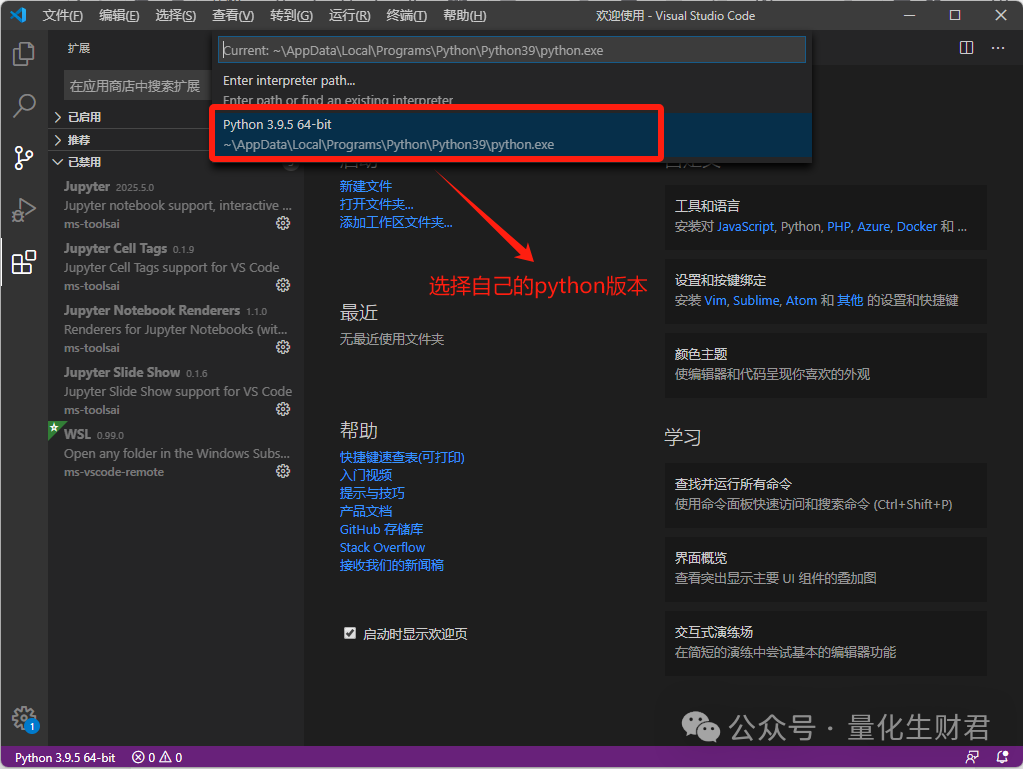Click the Split Editor icon top right

tap(965, 46)
